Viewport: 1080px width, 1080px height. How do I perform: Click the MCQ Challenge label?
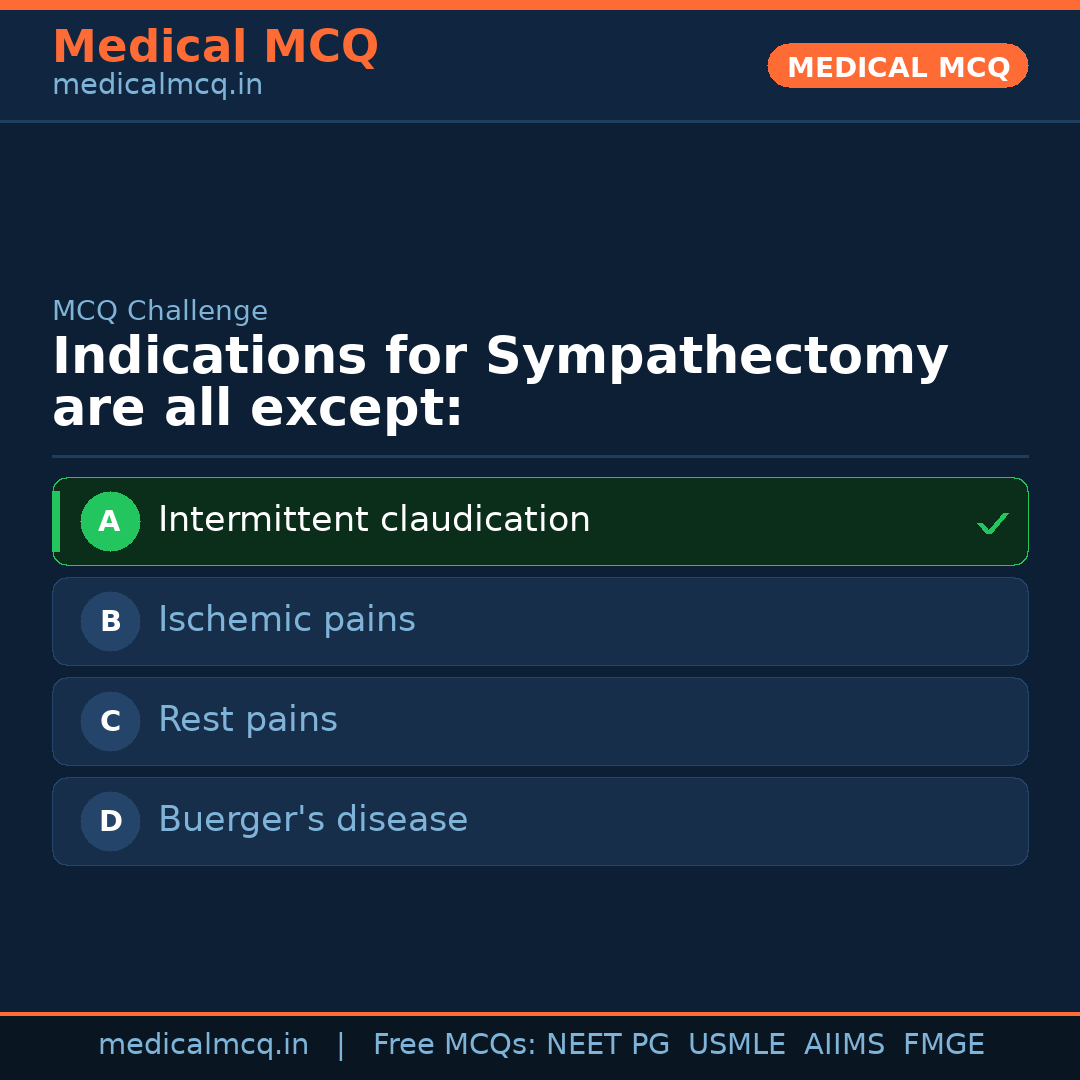tap(160, 311)
